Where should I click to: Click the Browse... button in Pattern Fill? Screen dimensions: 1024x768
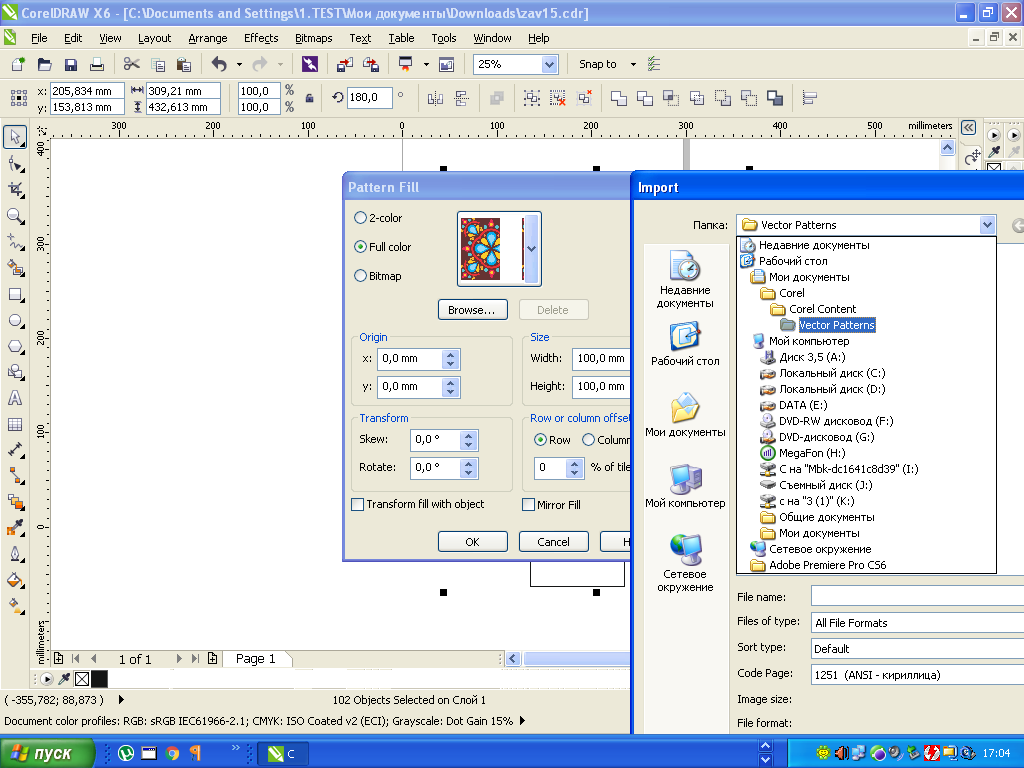(472, 310)
